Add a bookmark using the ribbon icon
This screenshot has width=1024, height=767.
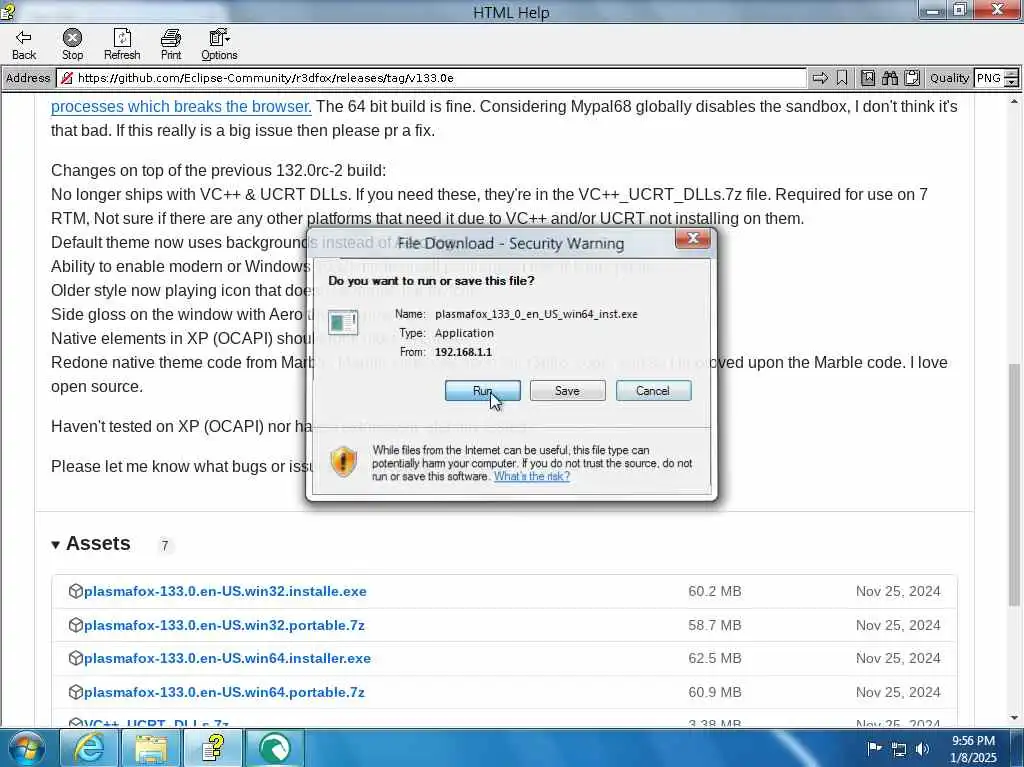click(842, 78)
